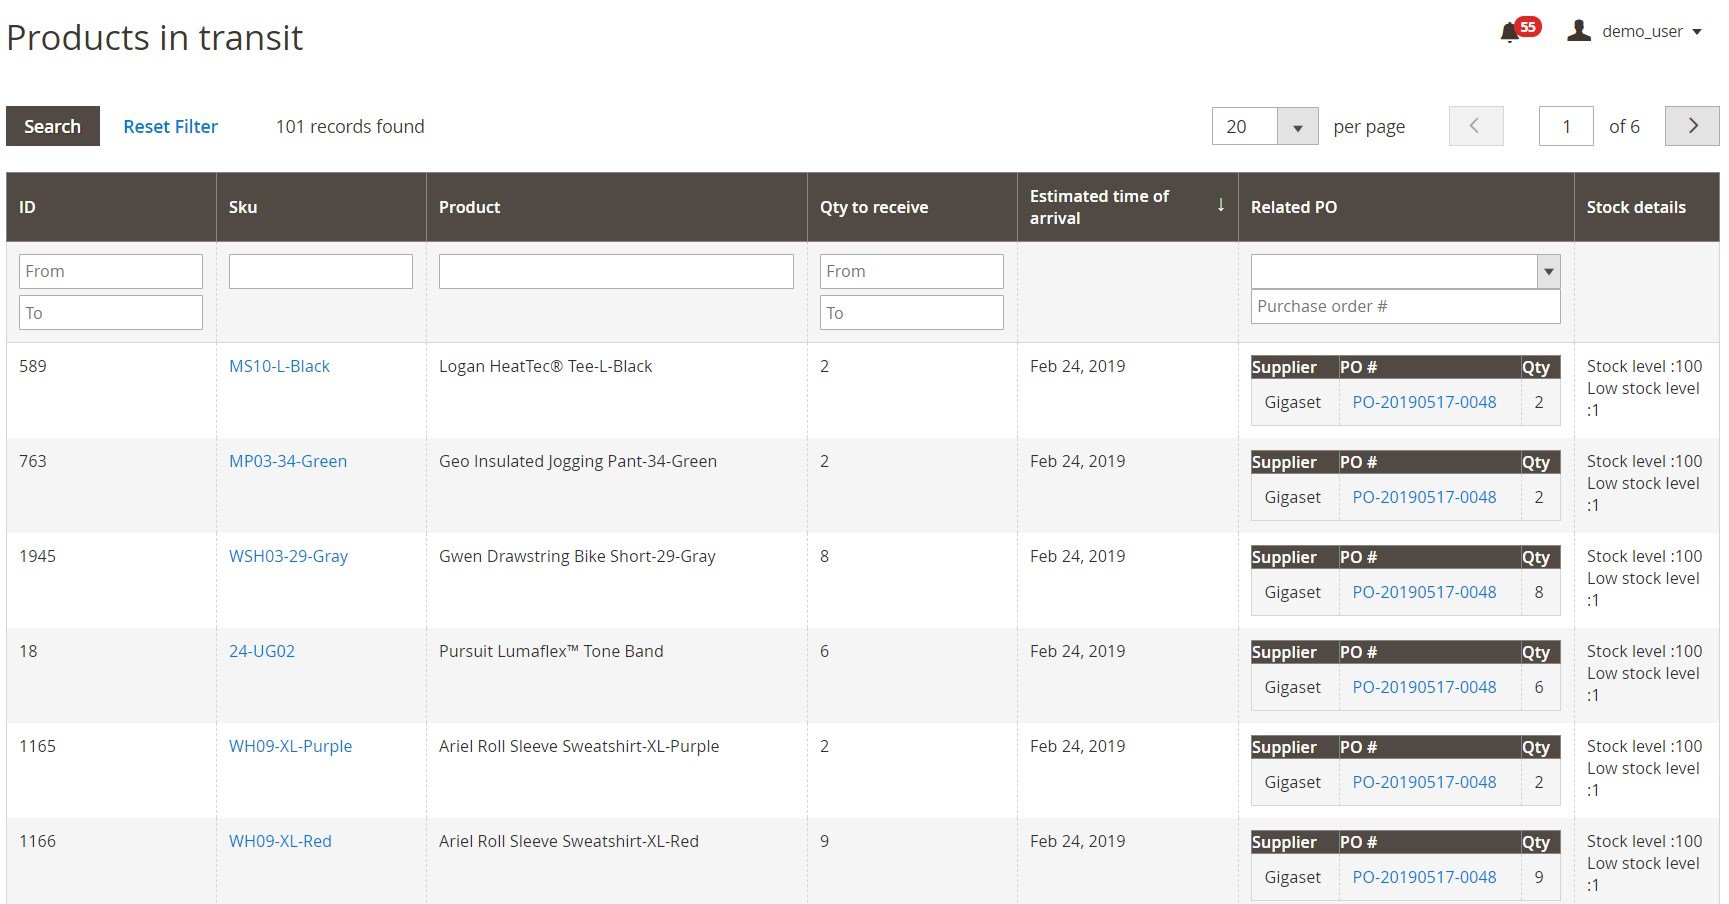Open the notifications bell icon

click(1510, 33)
